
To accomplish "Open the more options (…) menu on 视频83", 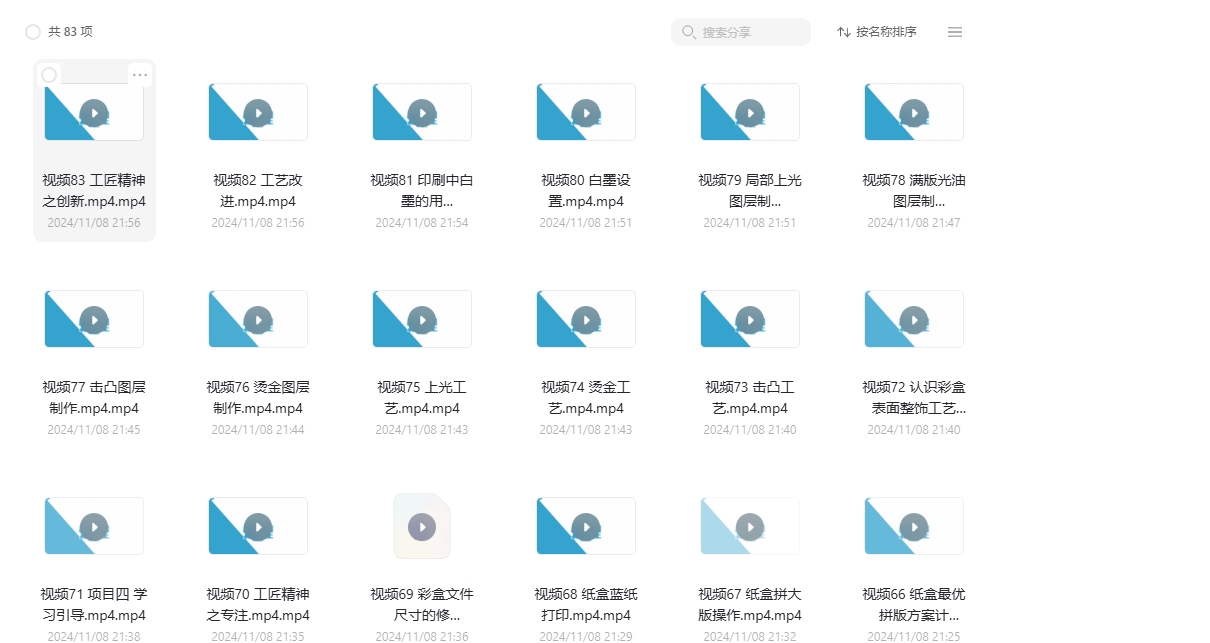I will (x=140, y=74).
